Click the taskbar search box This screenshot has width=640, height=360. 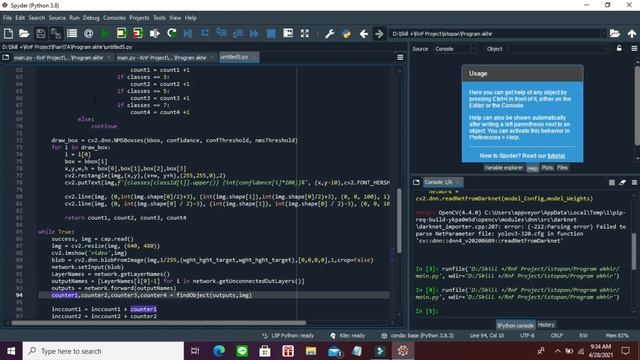[104, 351]
